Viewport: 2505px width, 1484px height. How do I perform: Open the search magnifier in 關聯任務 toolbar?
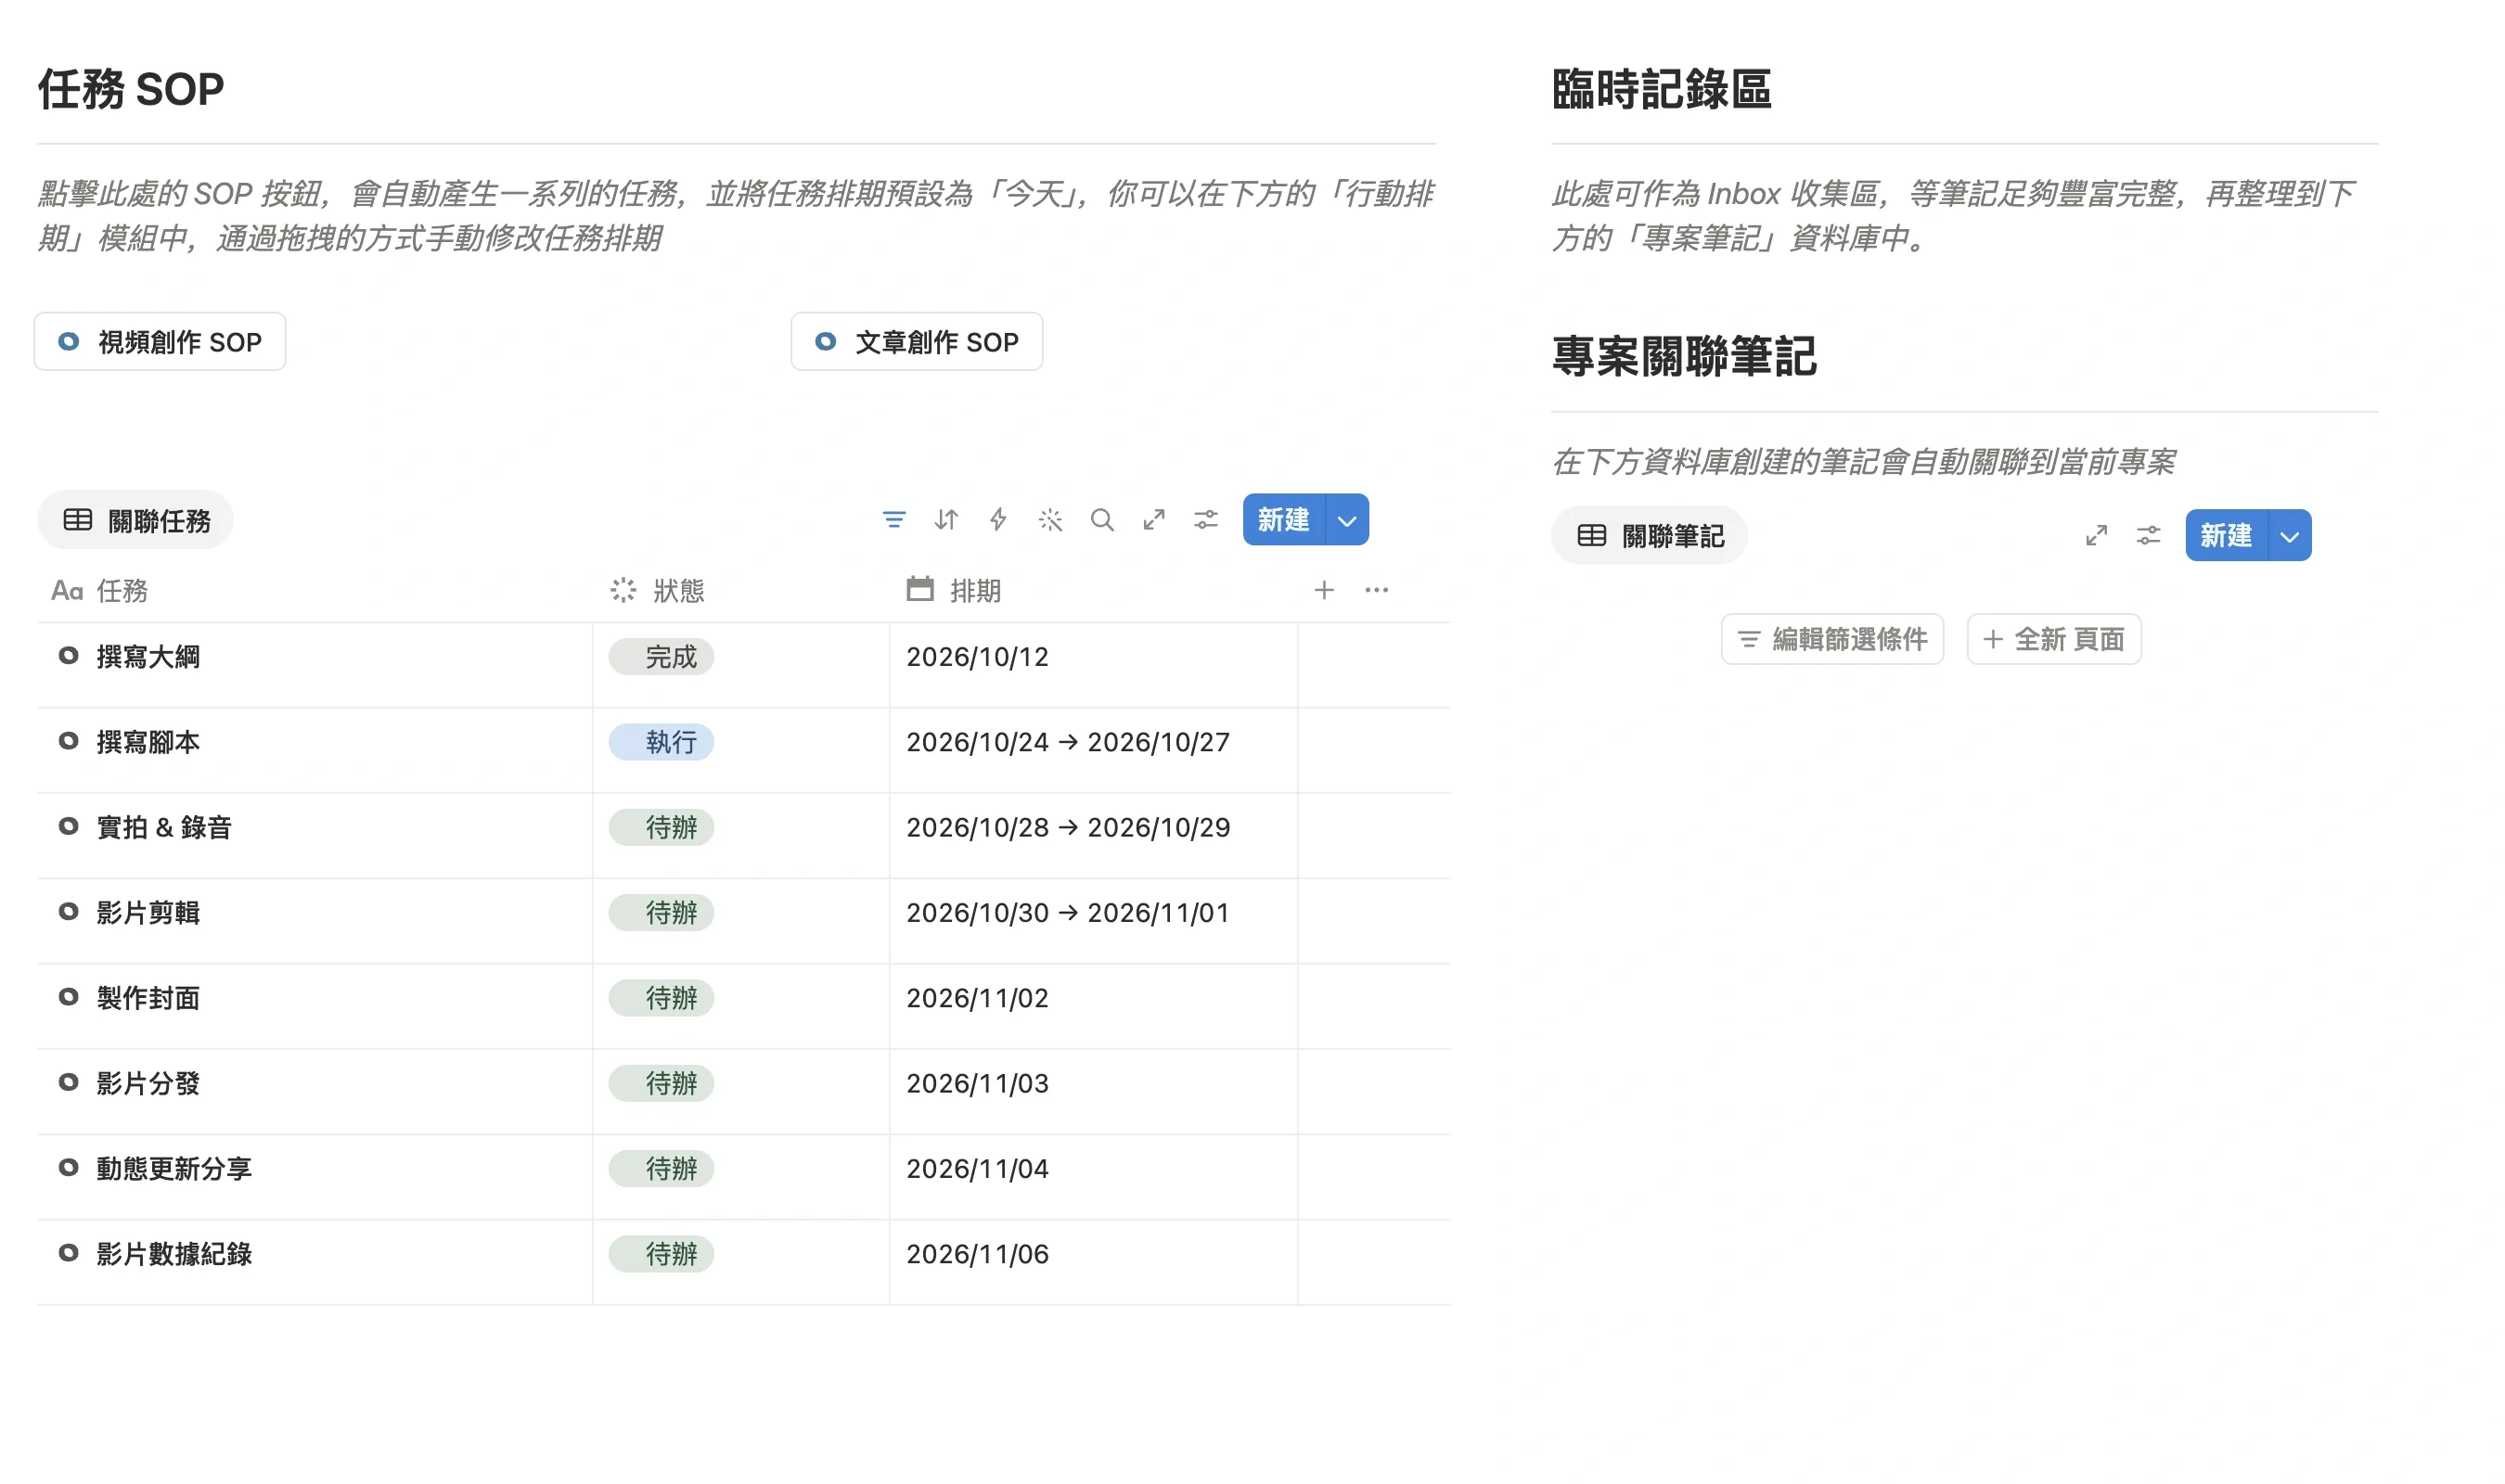pos(1102,520)
